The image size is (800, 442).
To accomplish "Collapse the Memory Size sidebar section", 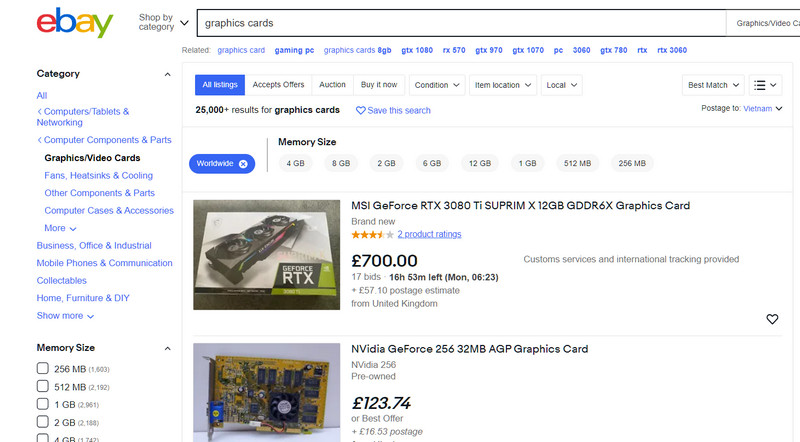I will [x=167, y=349].
